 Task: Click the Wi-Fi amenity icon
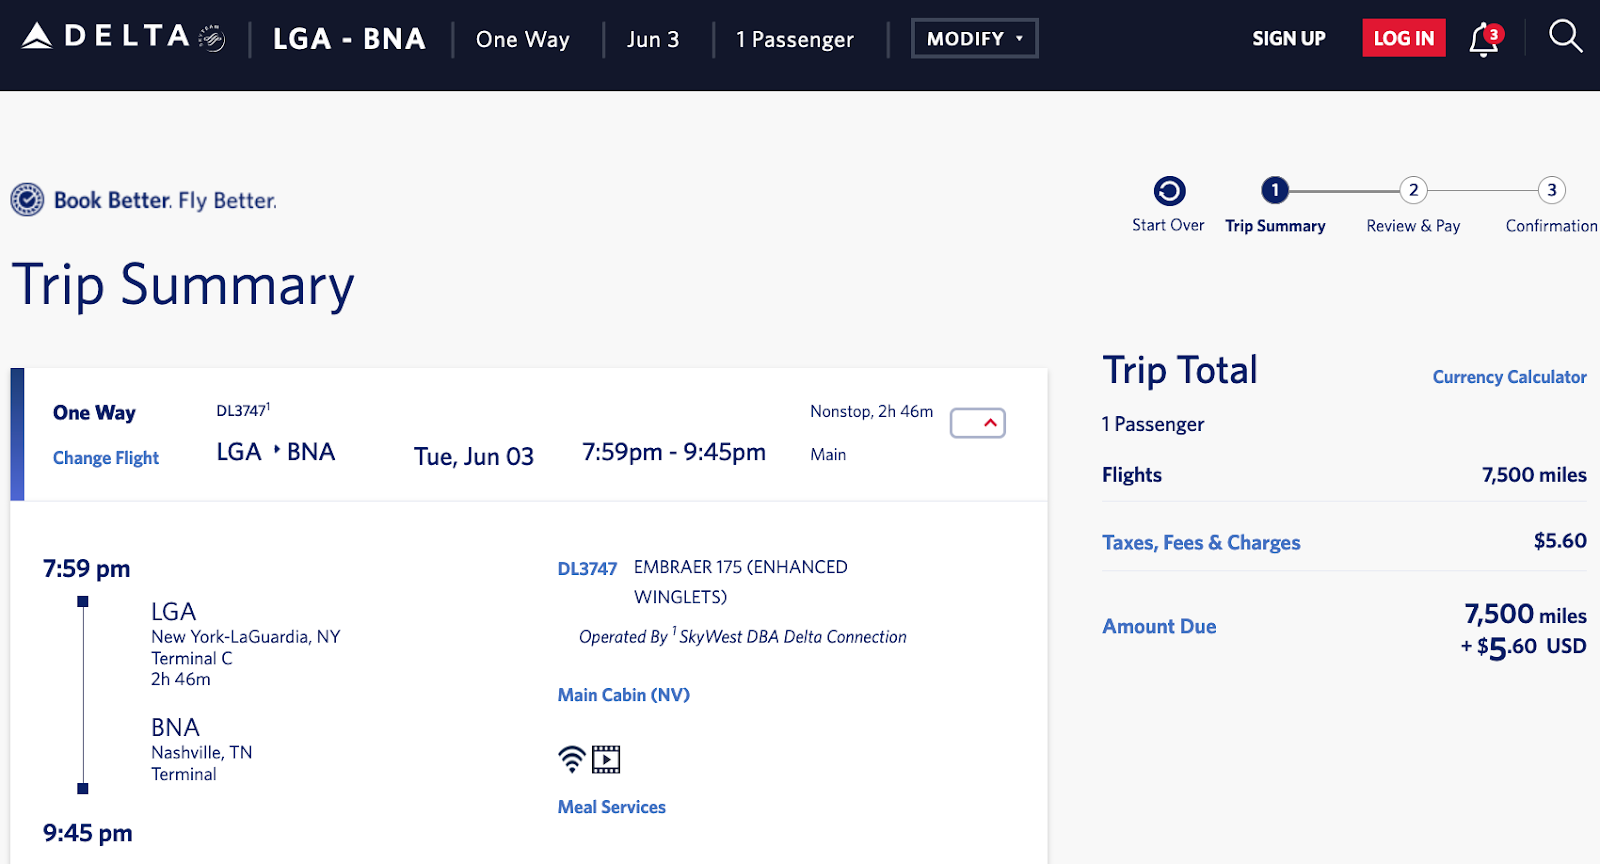571,759
